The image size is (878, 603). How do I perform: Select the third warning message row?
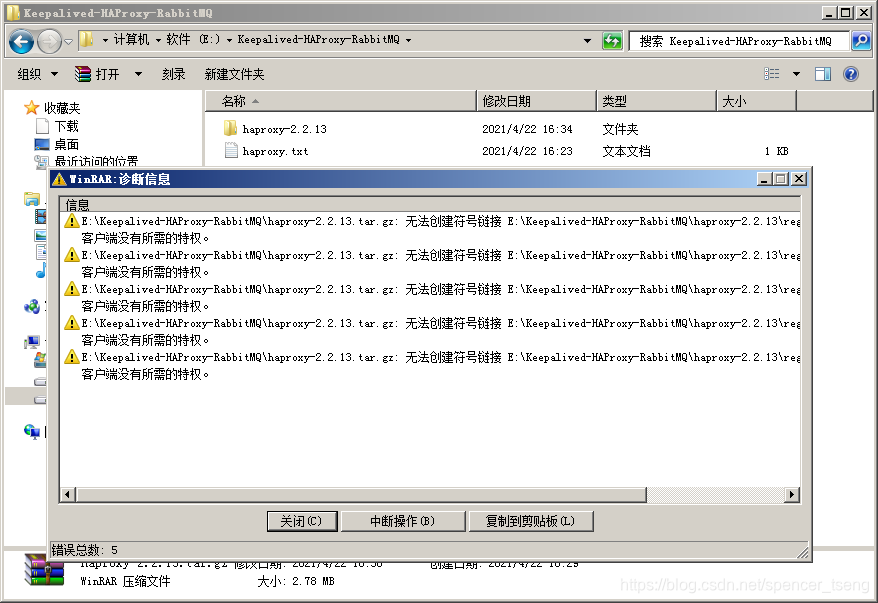[x=430, y=297]
